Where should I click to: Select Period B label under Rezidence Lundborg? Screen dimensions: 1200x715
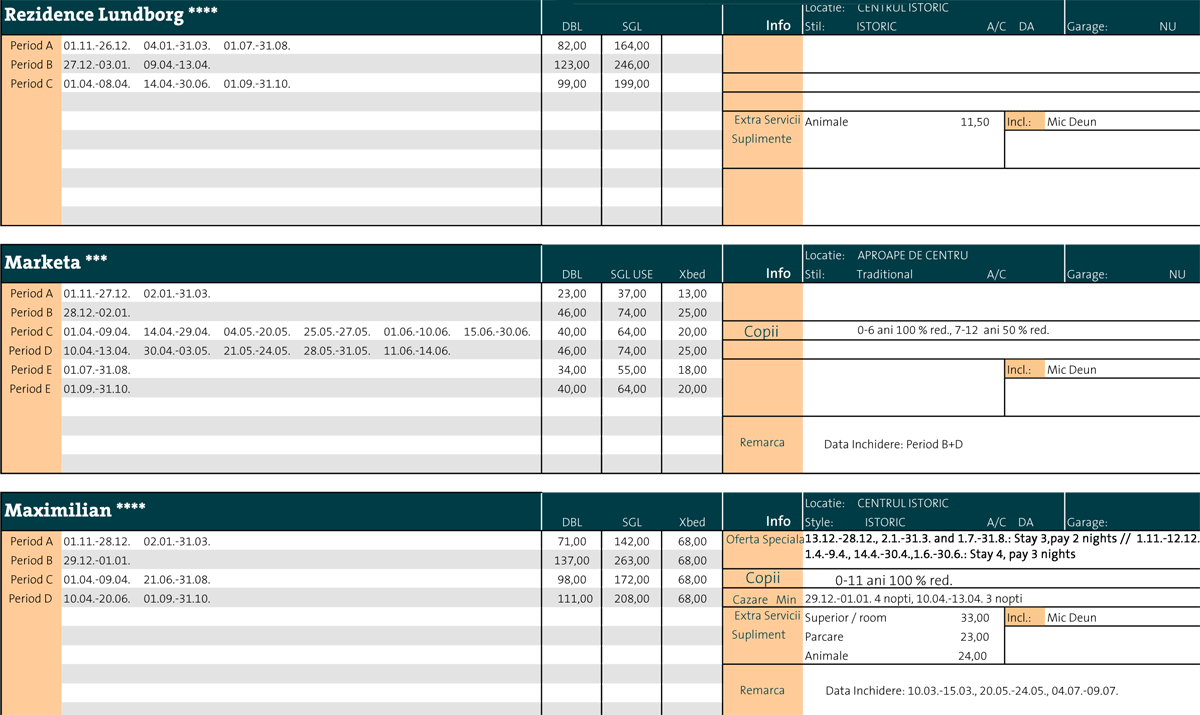[x=31, y=65]
